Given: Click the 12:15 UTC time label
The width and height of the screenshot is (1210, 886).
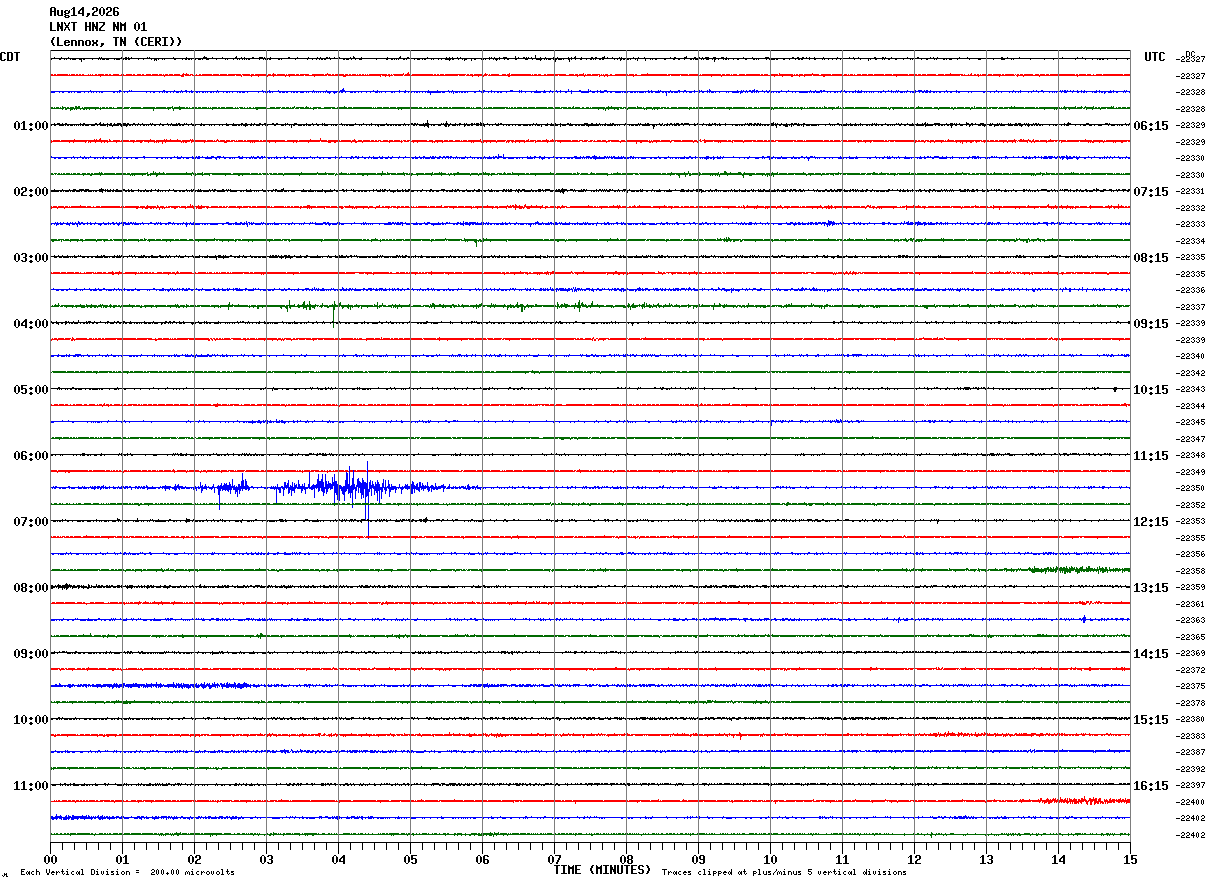Looking at the screenshot, I should click(x=1150, y=522).
